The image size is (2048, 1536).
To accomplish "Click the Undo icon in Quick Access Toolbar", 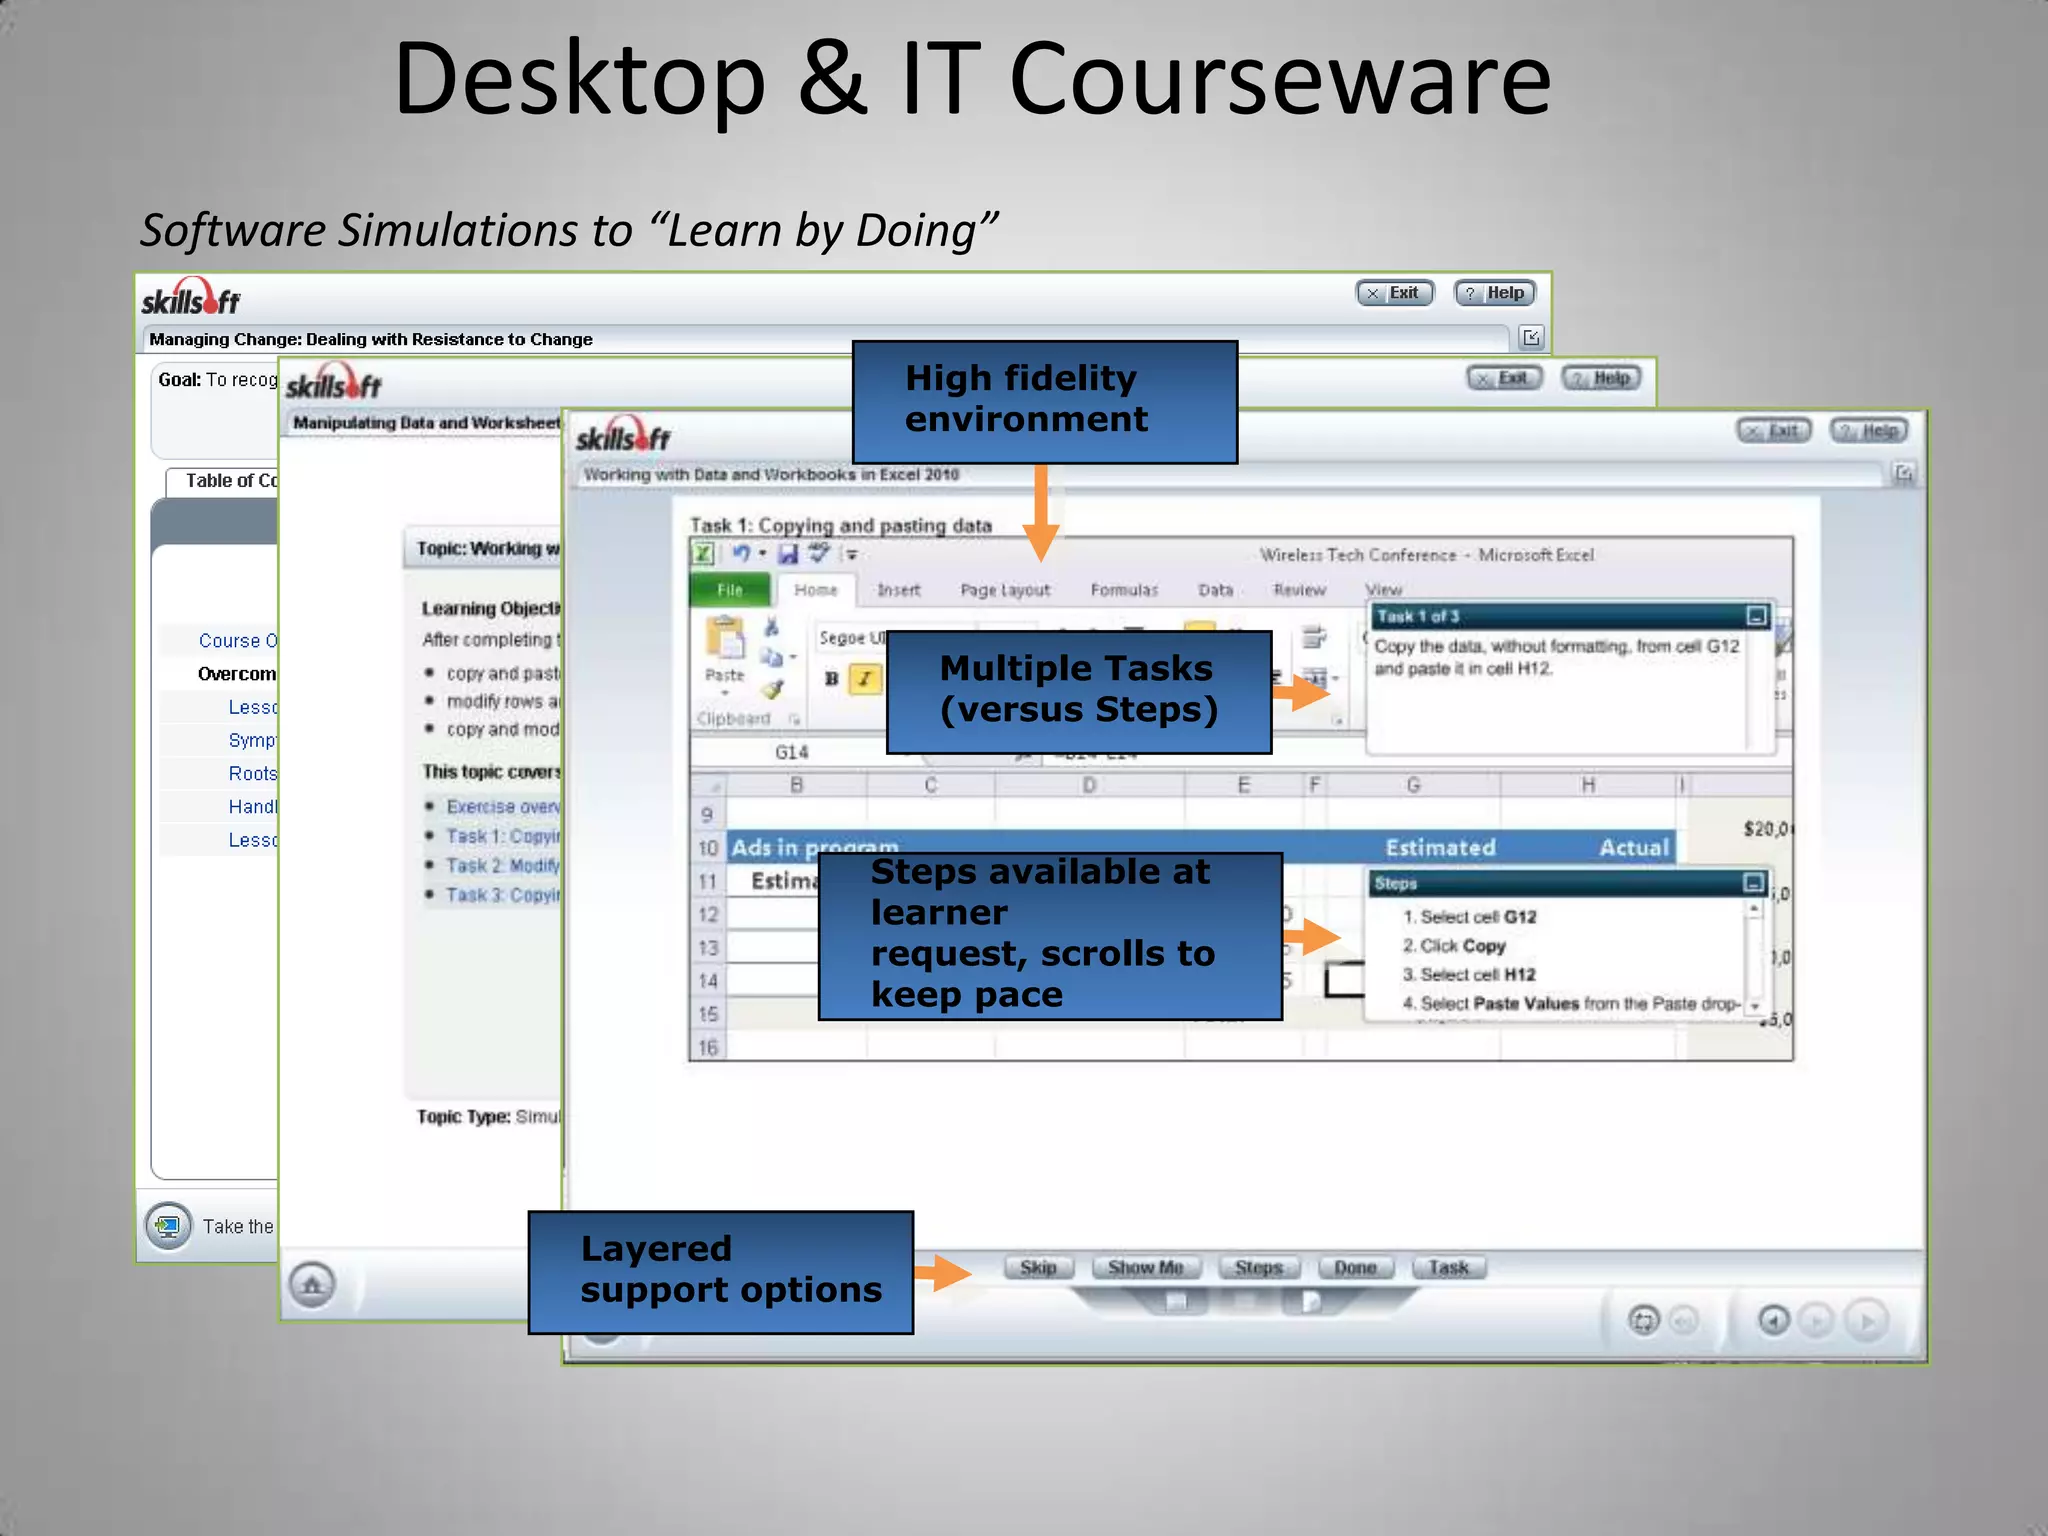I will click(740, 553).
